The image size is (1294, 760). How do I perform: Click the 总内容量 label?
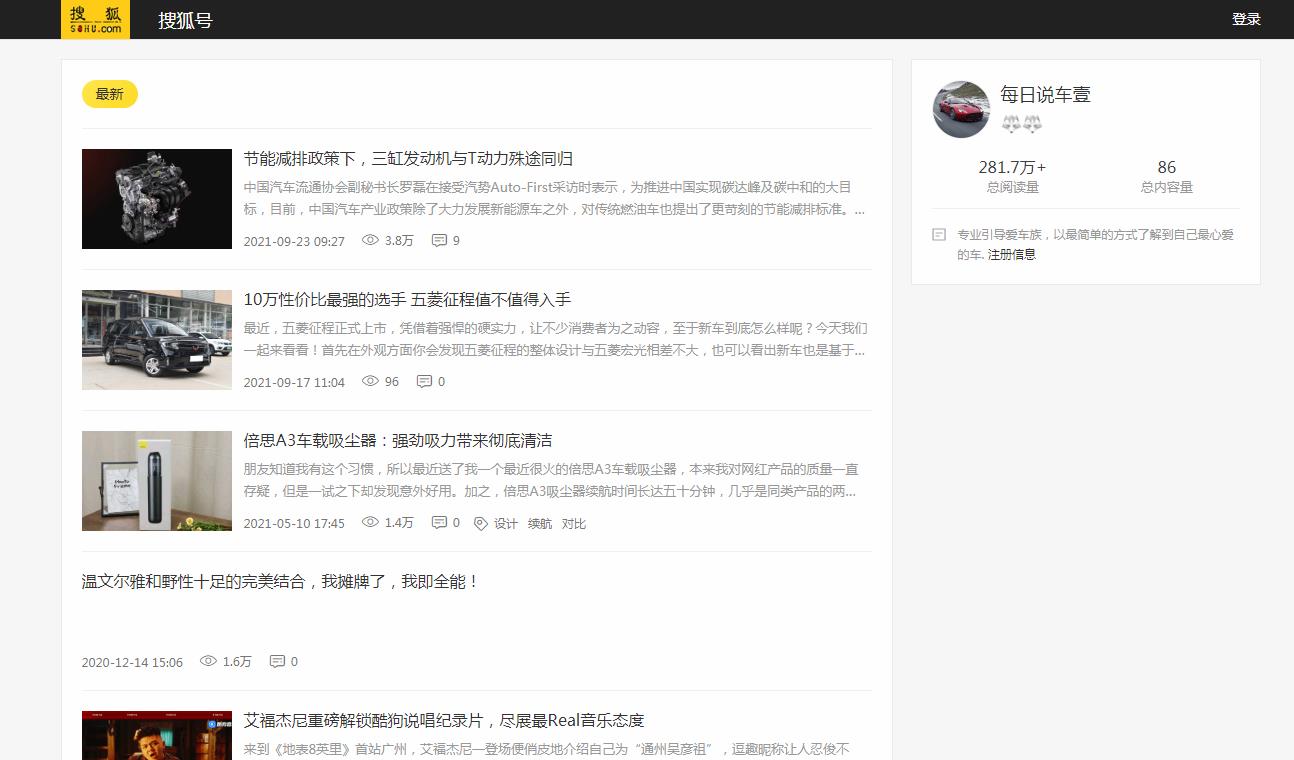(x=1167, y=187)
